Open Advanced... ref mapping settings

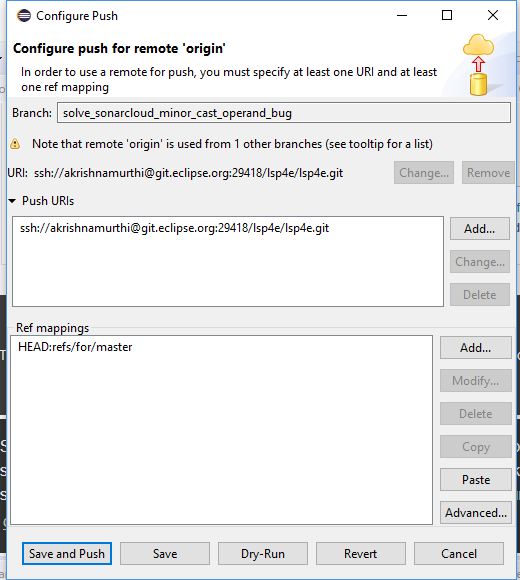click(476, 513)
